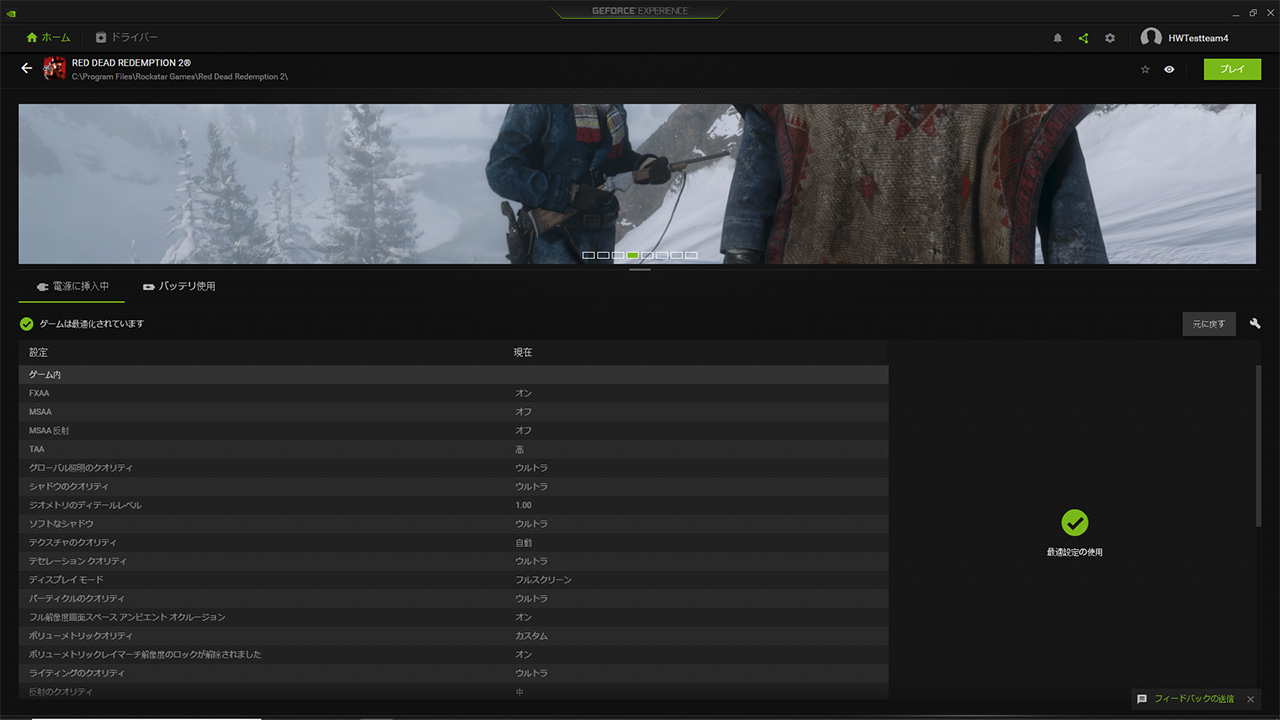
Task: Click the ゲームは最適化されています status text
Action: point(92,324)
